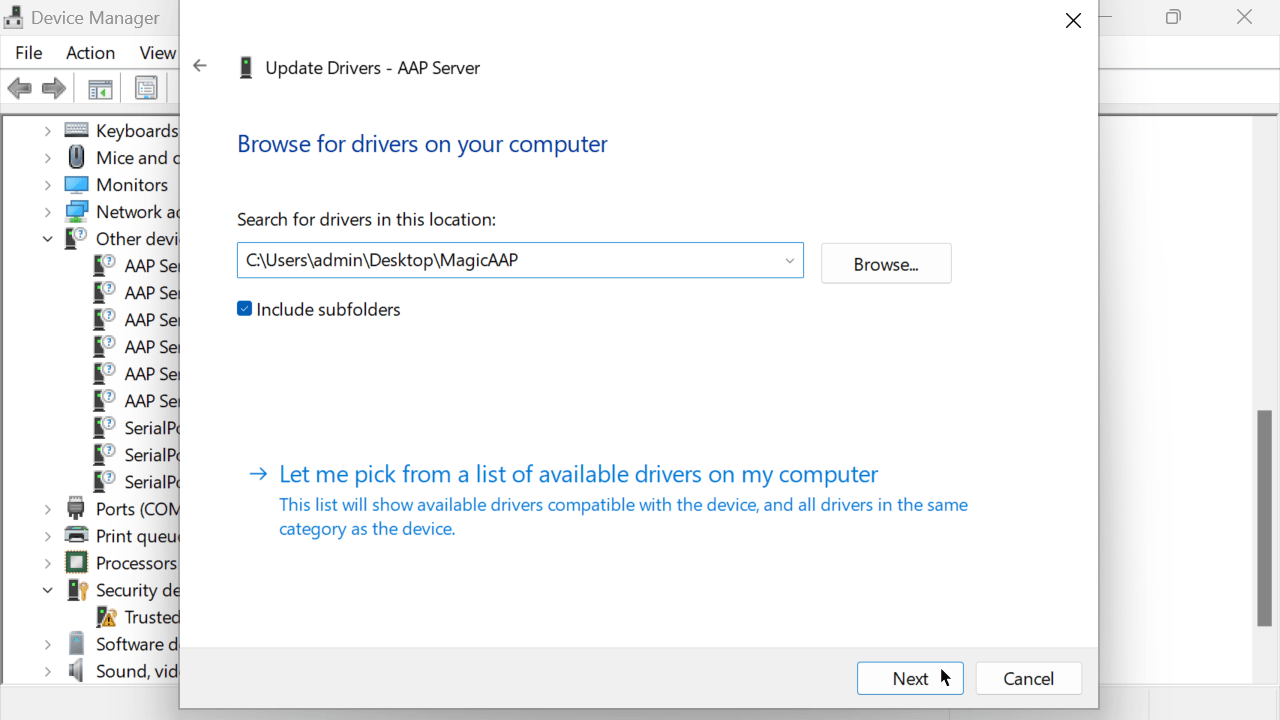The width and height of the screenshot is (1280, 720).
Task: Select the Keyboards device category icon
Action: coord(77,131)
